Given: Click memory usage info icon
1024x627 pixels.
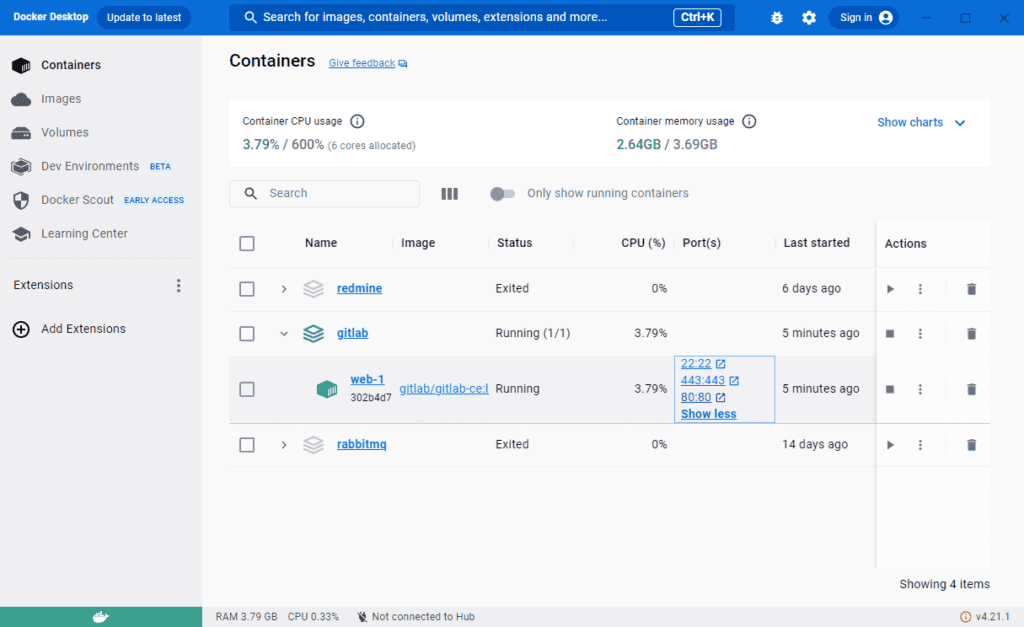Looking at the screenshot, I should [749, 121].
